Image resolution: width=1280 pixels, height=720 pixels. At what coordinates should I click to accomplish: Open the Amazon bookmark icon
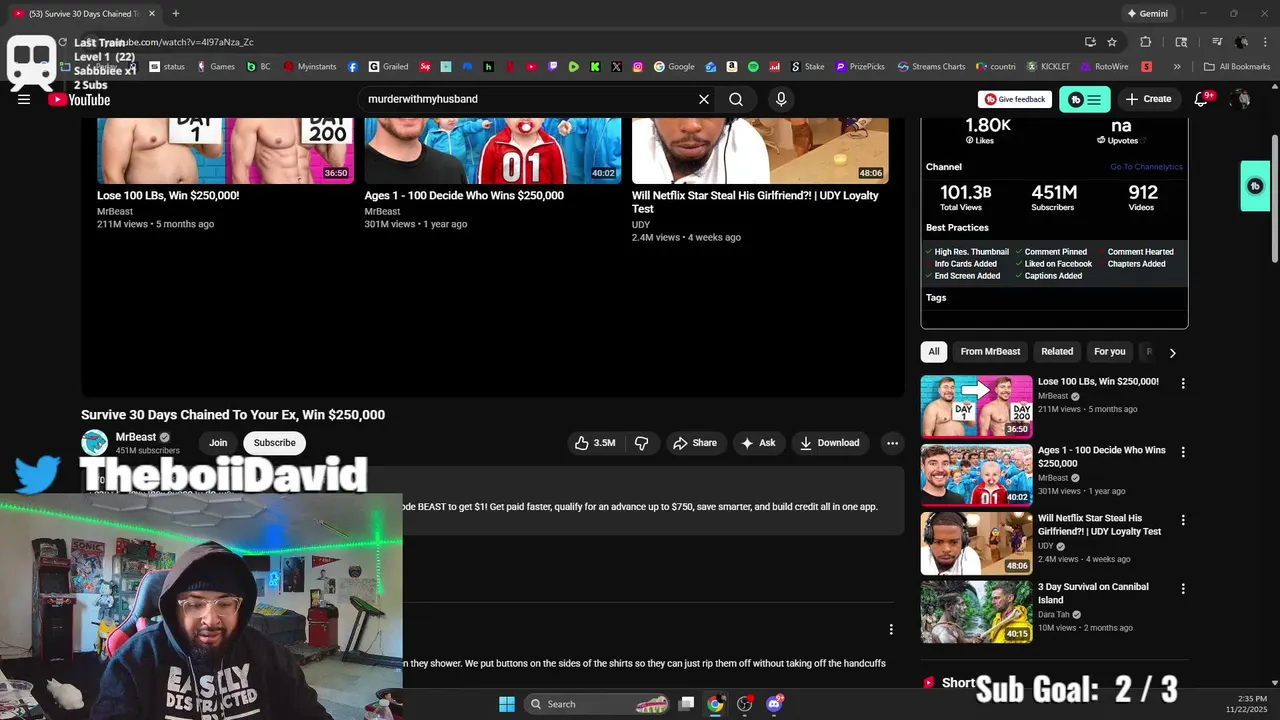(732, 67)
